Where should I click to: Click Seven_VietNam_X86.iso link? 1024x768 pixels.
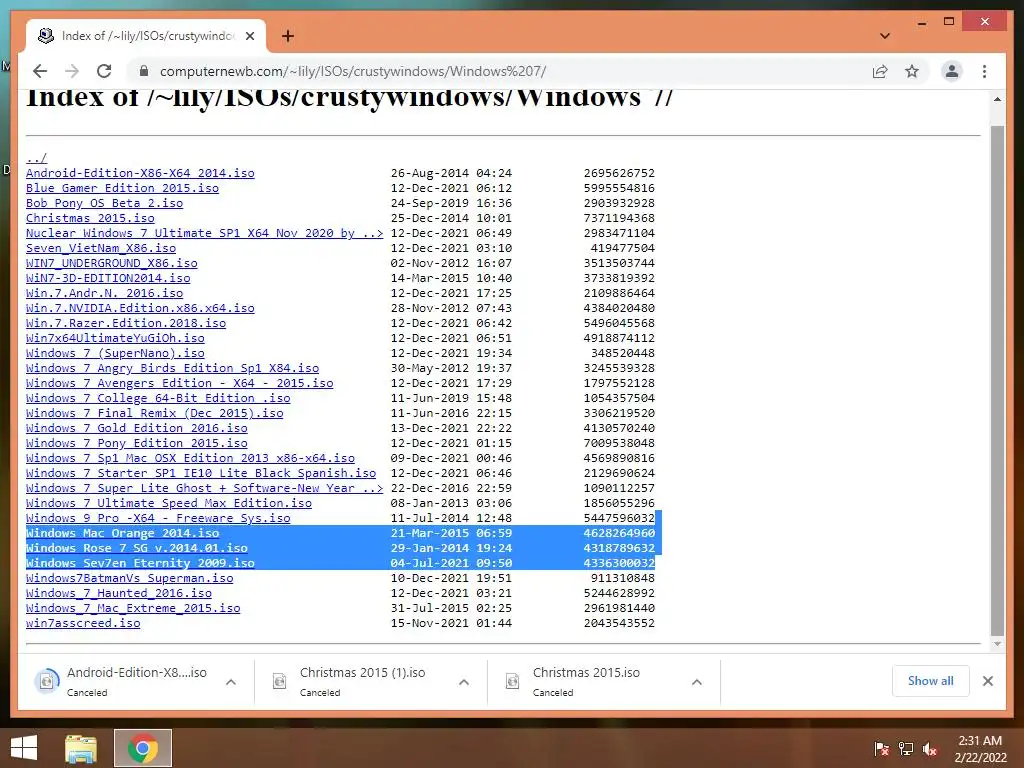click(101, 248)
